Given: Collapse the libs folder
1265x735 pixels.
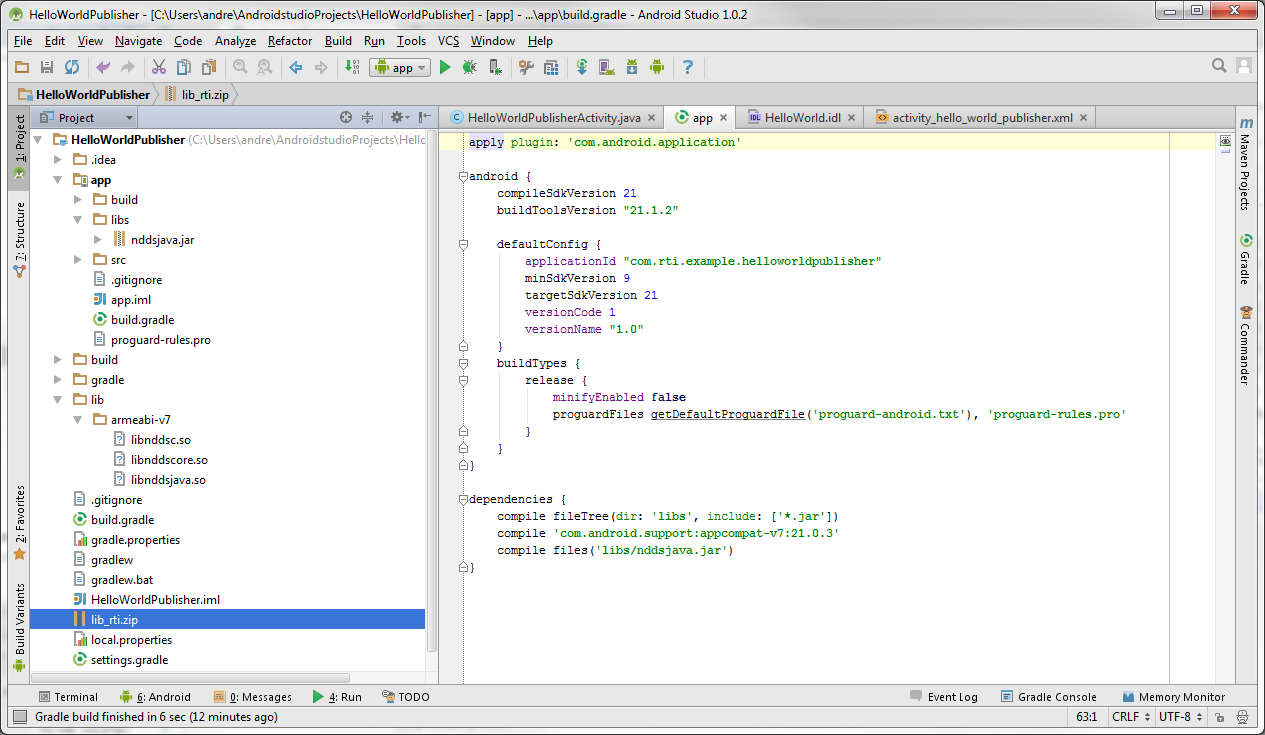Looking at the screenshot, I should coord(78,220).
